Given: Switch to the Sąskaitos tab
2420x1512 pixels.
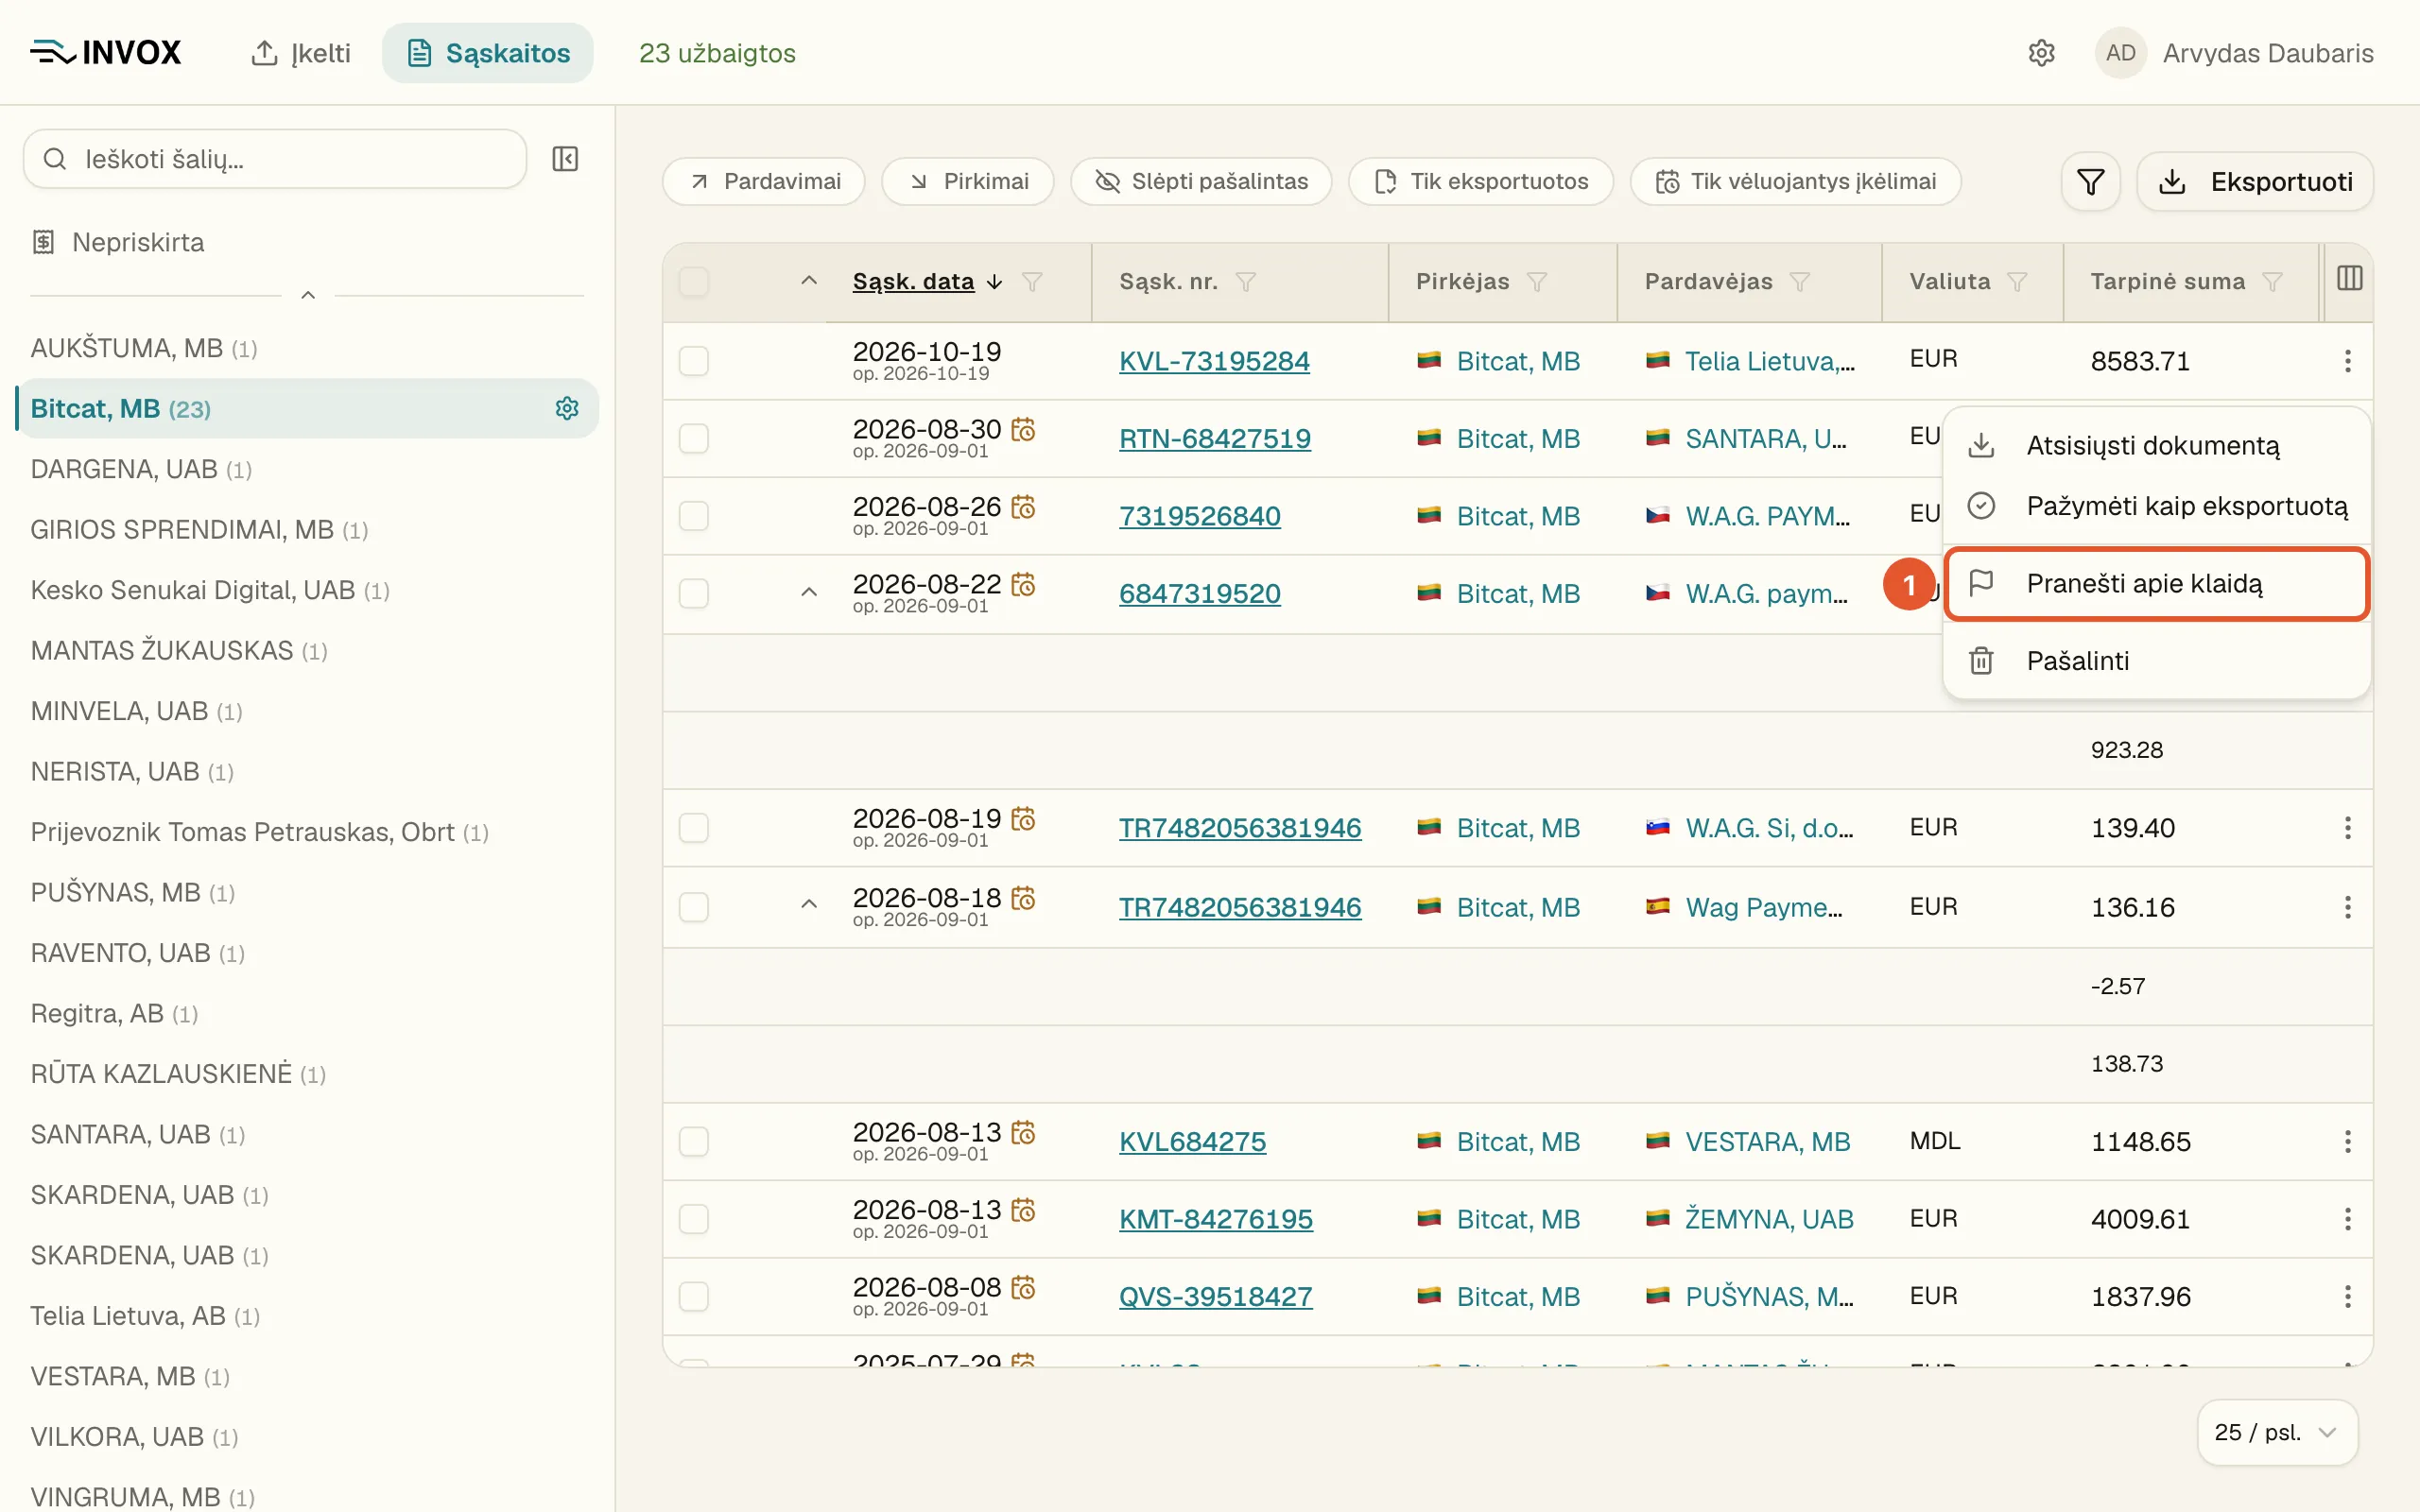Looking at the screenshot, I should click(488, 53).
